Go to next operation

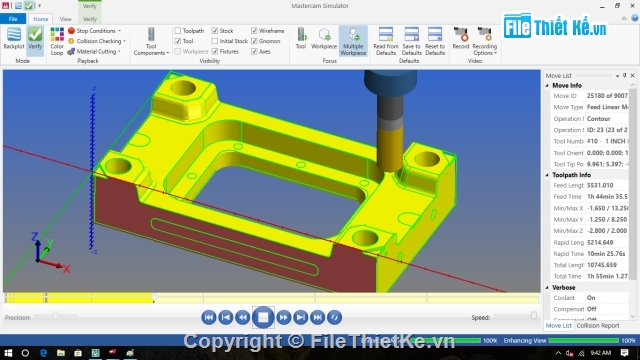pos(300,317)
